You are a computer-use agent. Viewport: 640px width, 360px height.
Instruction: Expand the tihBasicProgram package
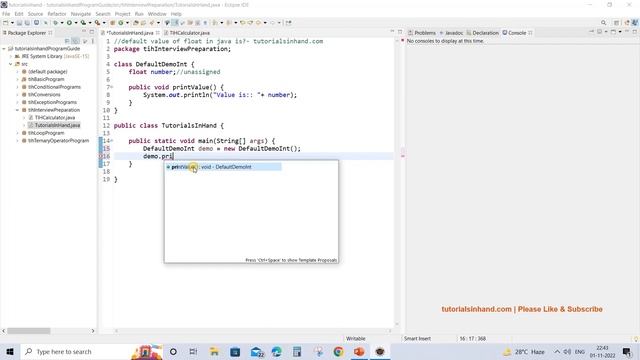[x=18, y=80]
